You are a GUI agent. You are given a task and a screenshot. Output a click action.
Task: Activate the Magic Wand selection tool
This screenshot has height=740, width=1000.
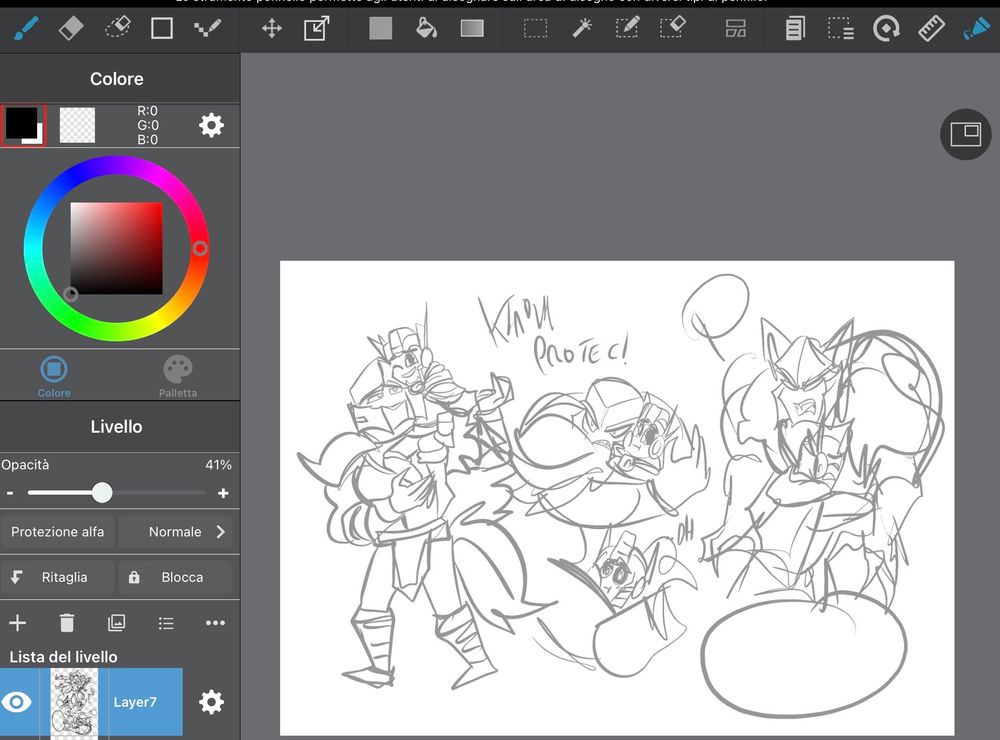click(x=581, y=28)
